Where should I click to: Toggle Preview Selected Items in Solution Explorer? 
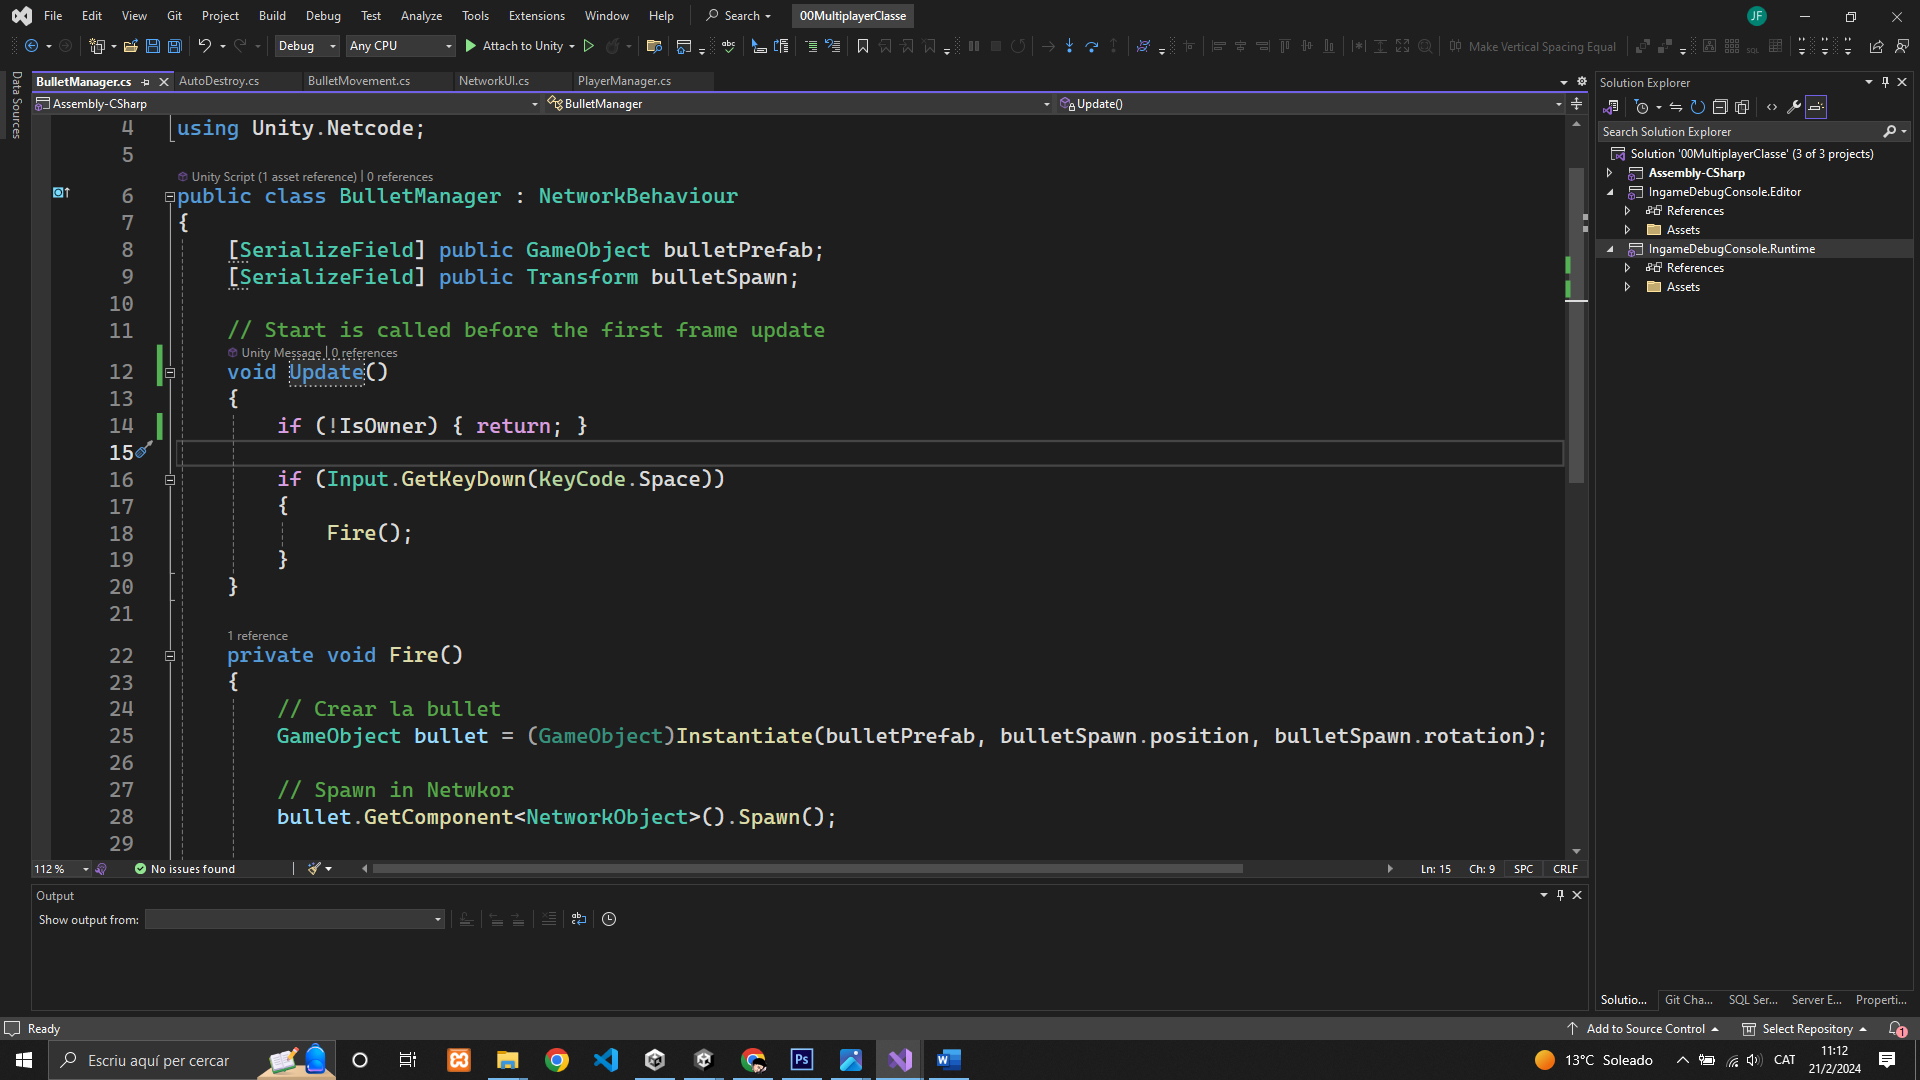[x=1816, y=107]
